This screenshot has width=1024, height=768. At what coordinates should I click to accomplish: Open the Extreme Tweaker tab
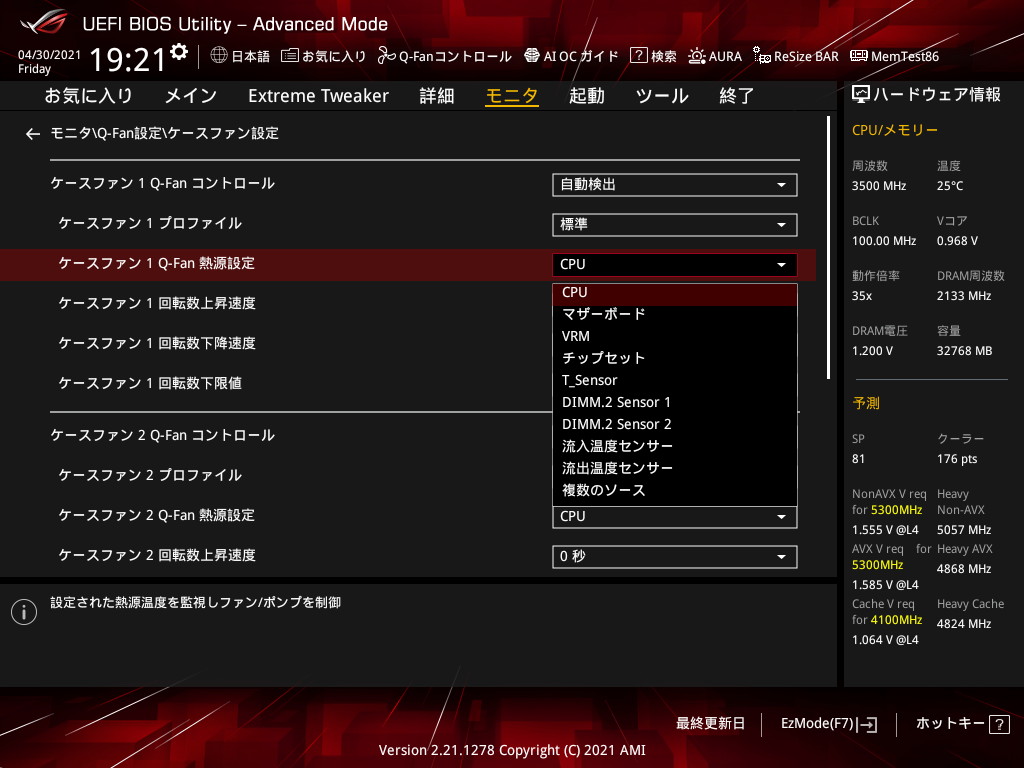[x=318, y=96]
